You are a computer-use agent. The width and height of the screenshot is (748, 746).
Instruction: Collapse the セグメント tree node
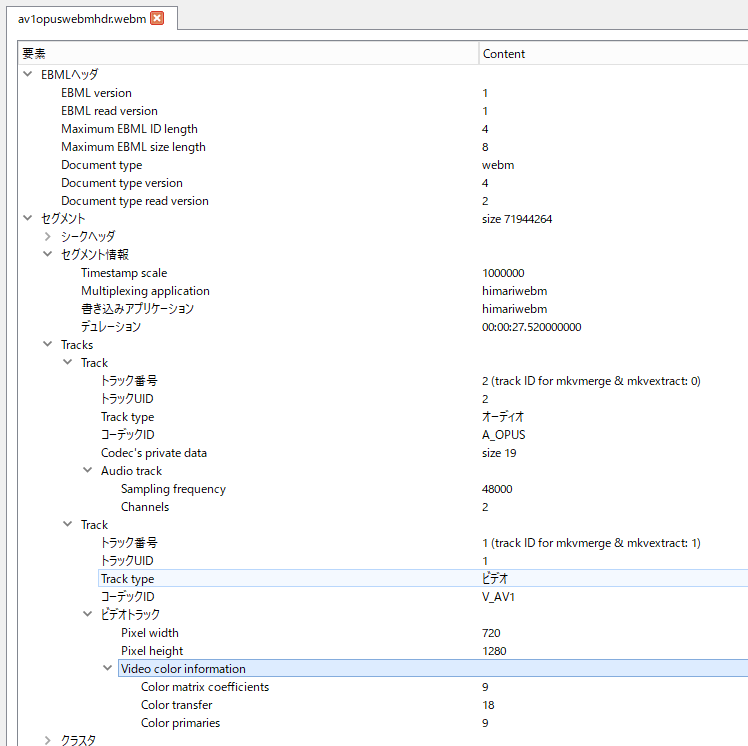pos(28,219)
